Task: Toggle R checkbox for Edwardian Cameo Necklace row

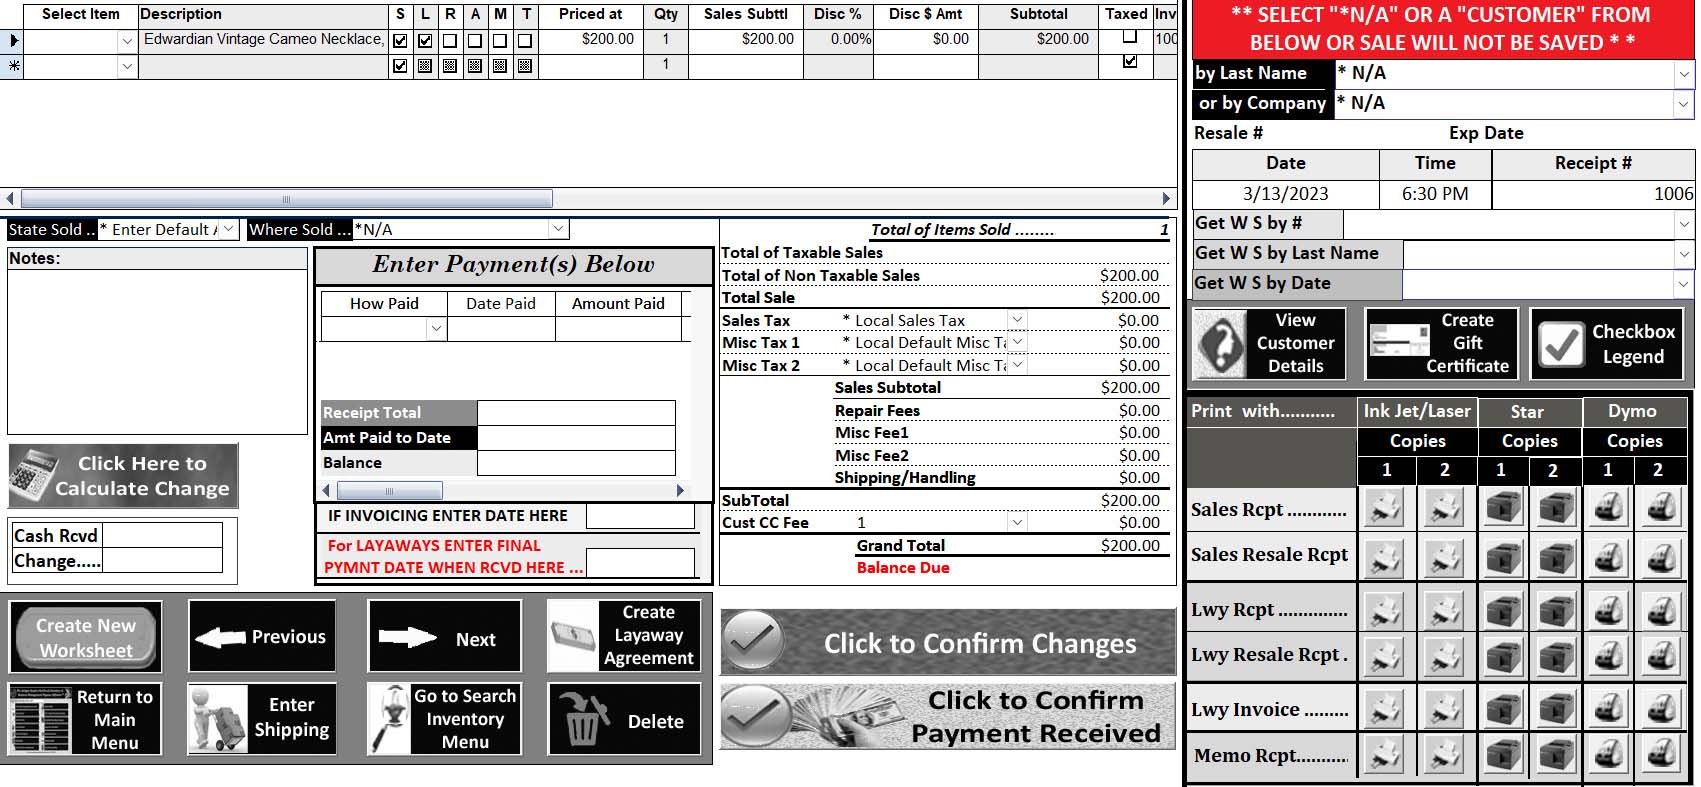Action: (450, 41)
